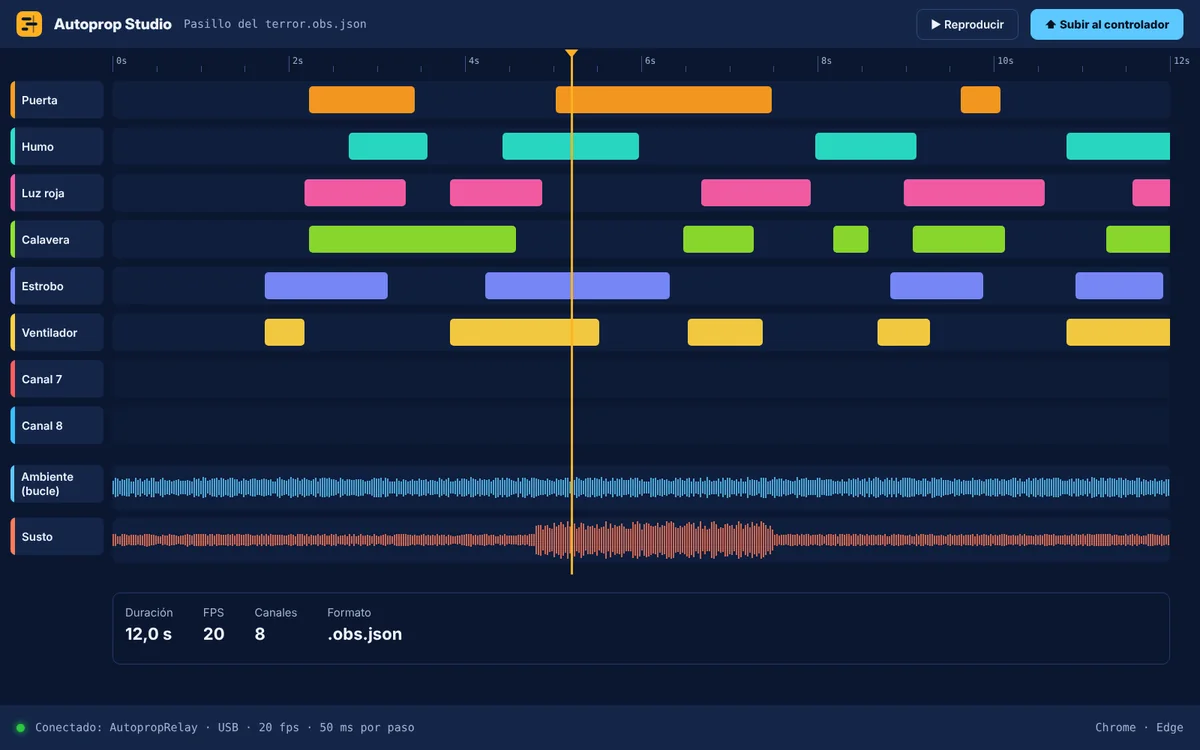Select the Ventilador track label
Image resolution: width=1200 pixels, height=750 pixels.
pos(57,332)
